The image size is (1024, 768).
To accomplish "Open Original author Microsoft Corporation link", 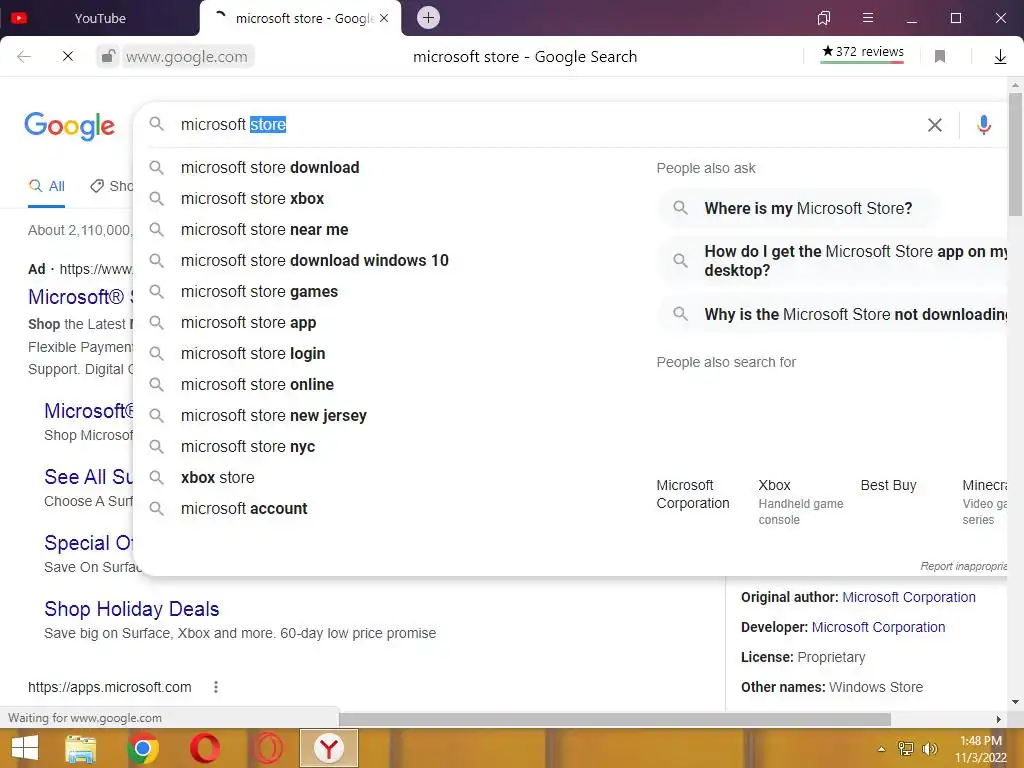I will pos(908,597).
